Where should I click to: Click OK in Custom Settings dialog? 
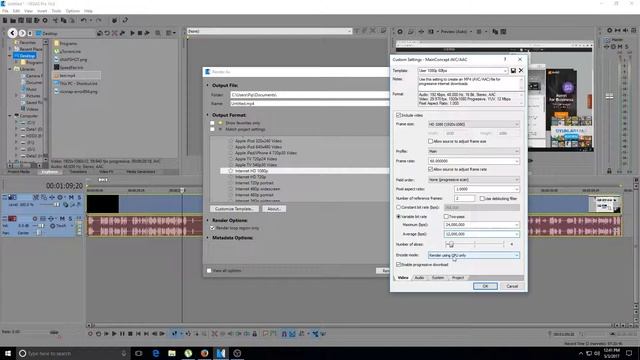(x=485, y=286)
